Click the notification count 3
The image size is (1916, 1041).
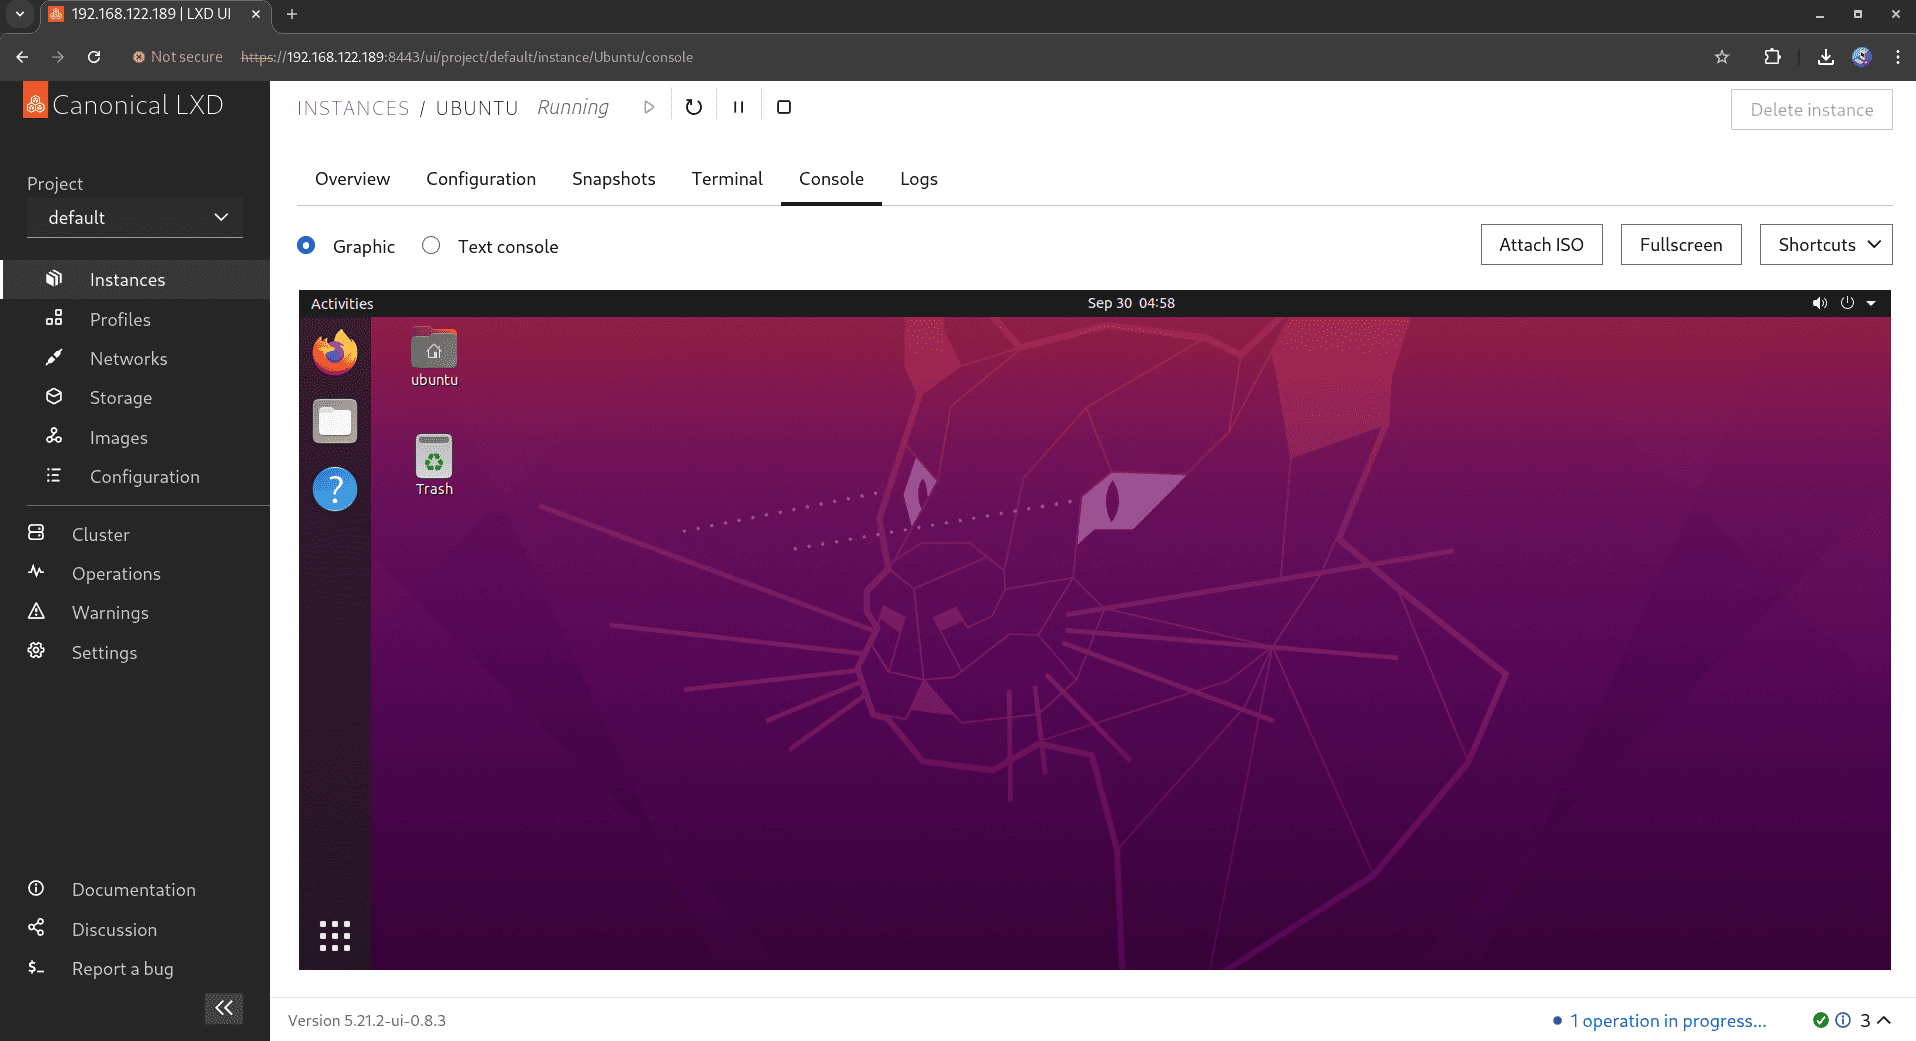(x=1865, y=1020)
